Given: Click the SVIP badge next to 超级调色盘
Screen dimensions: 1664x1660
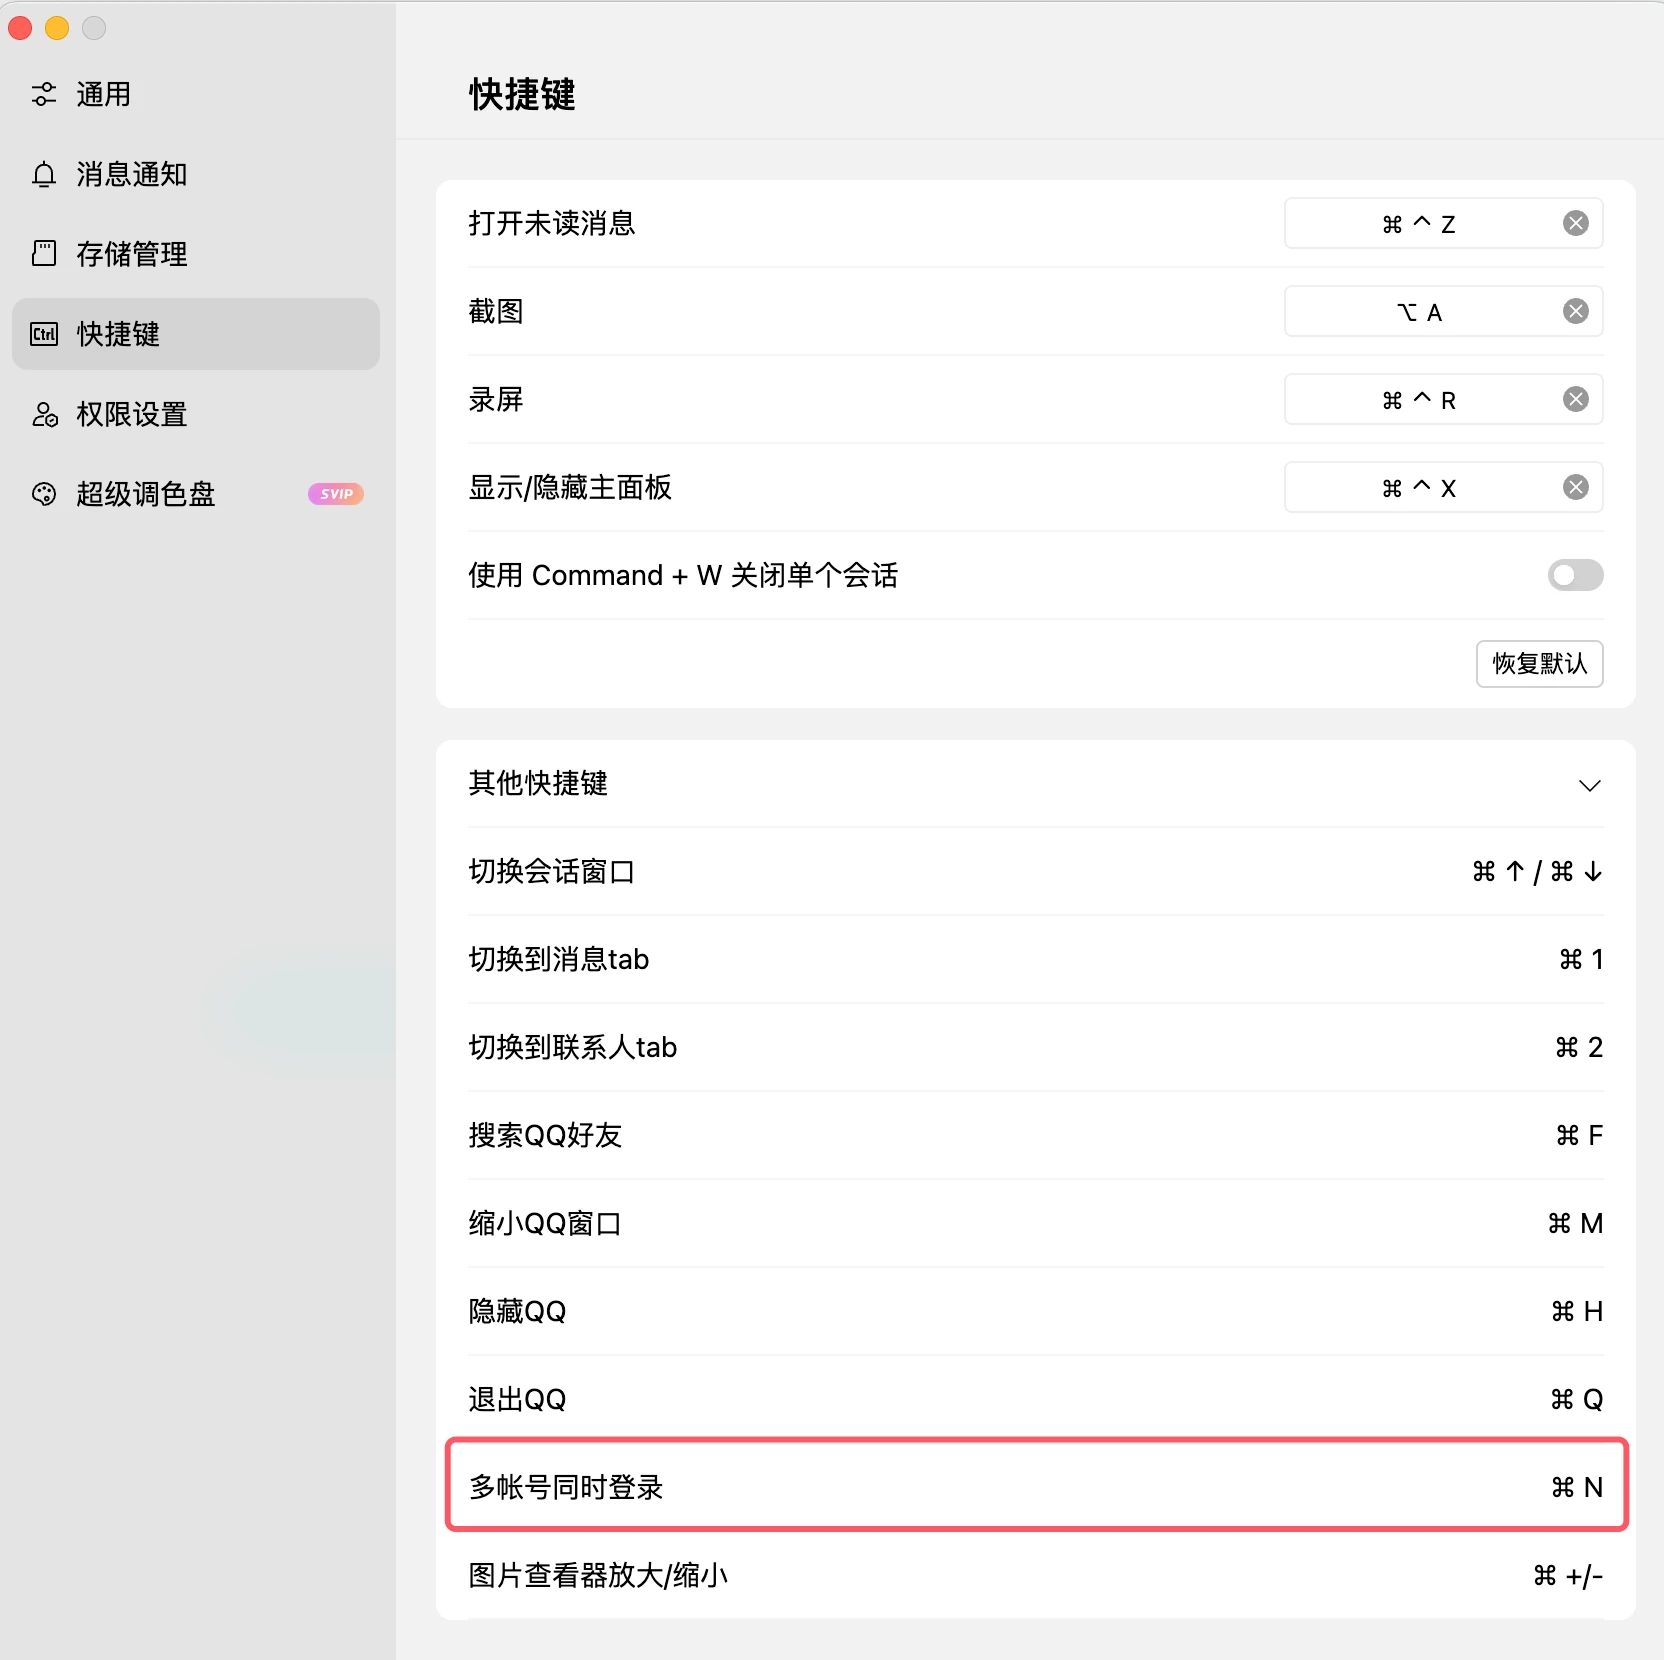Looking at the screenshot, I should tap(336, 494).
